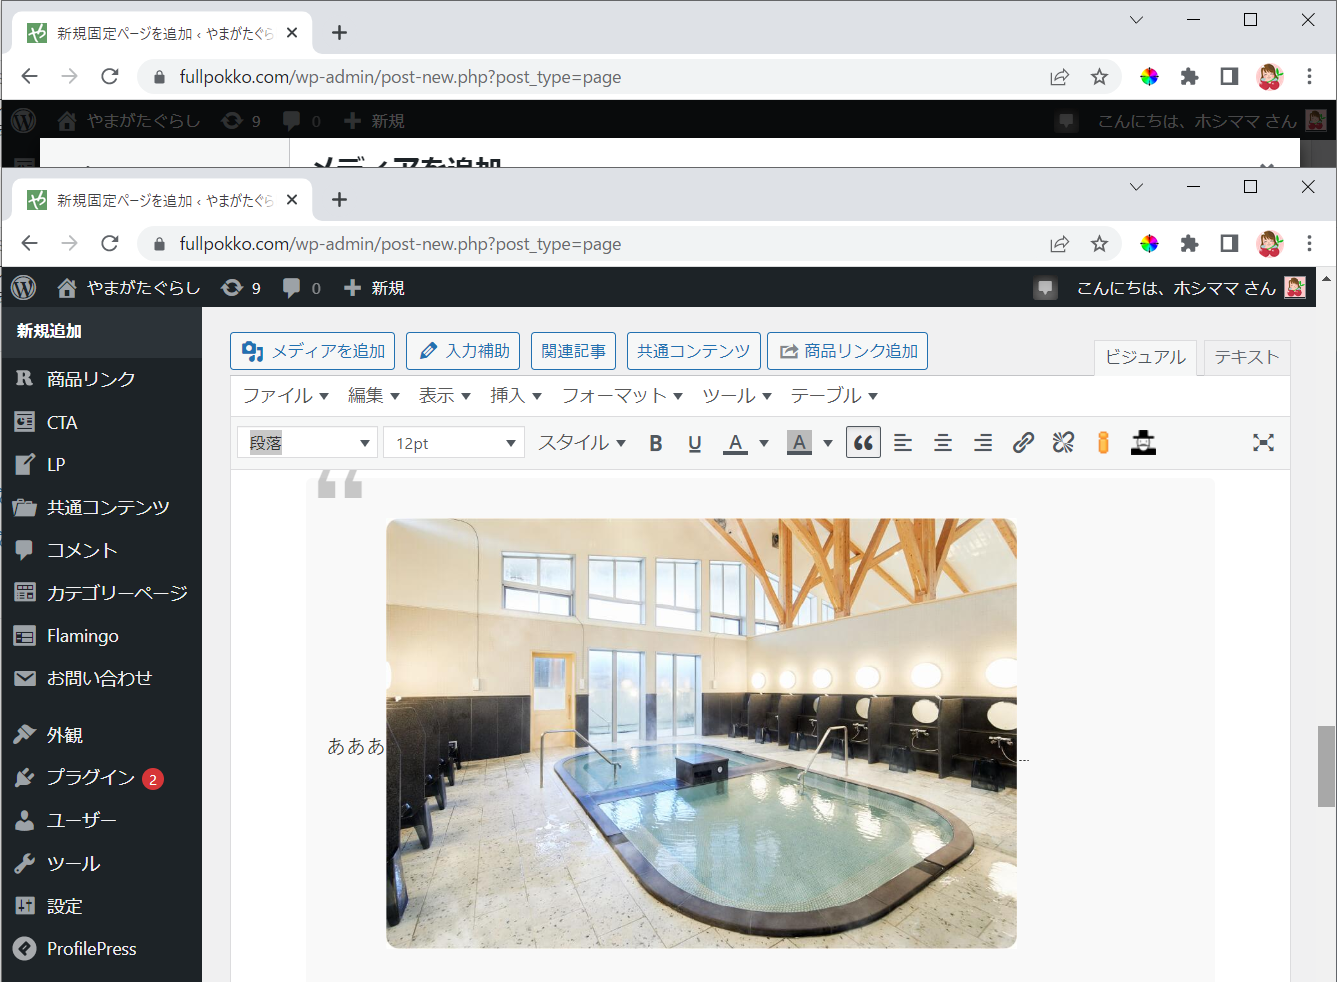
Task: Click the メディアを追加 button
Action: (313, 351)
